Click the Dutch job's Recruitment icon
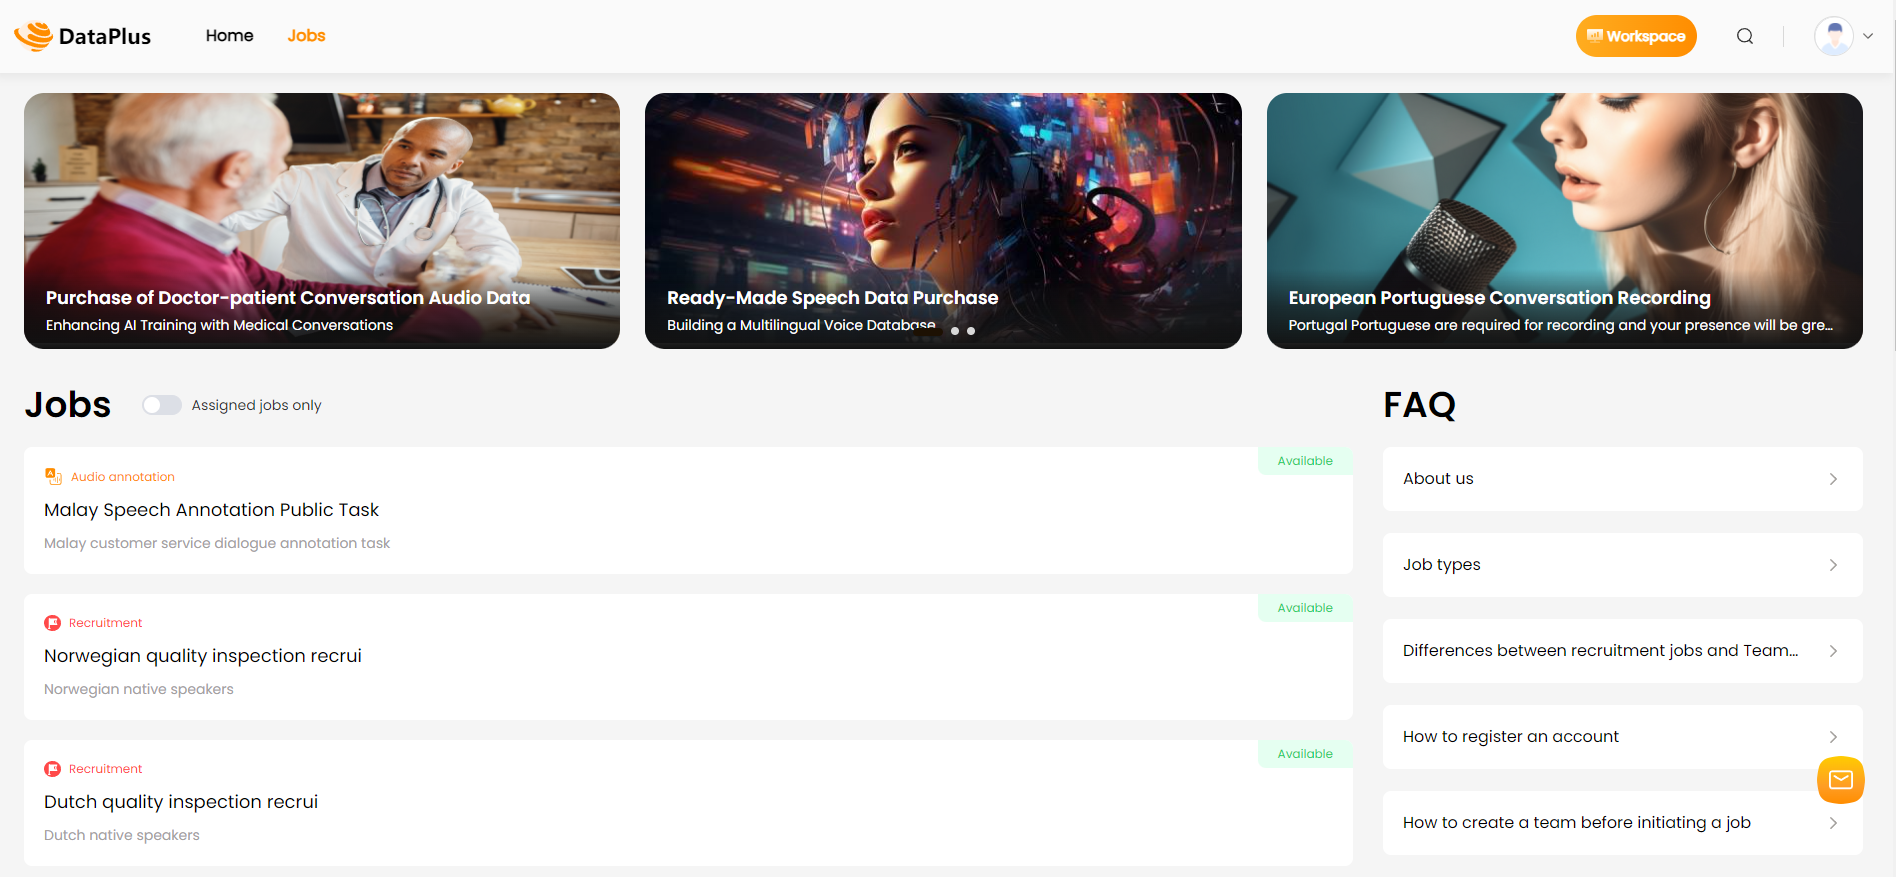This screenshot has width=1896, height=877. click(53, 769)
